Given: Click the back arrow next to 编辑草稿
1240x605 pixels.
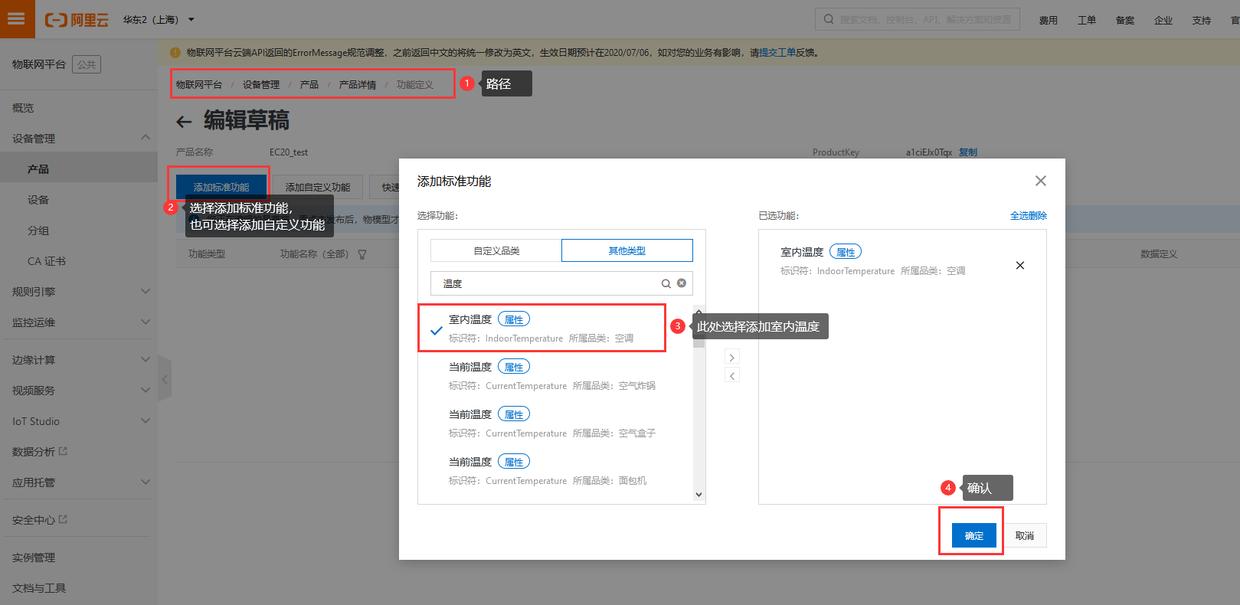Looking at the screenshot, I should point(184,120).
